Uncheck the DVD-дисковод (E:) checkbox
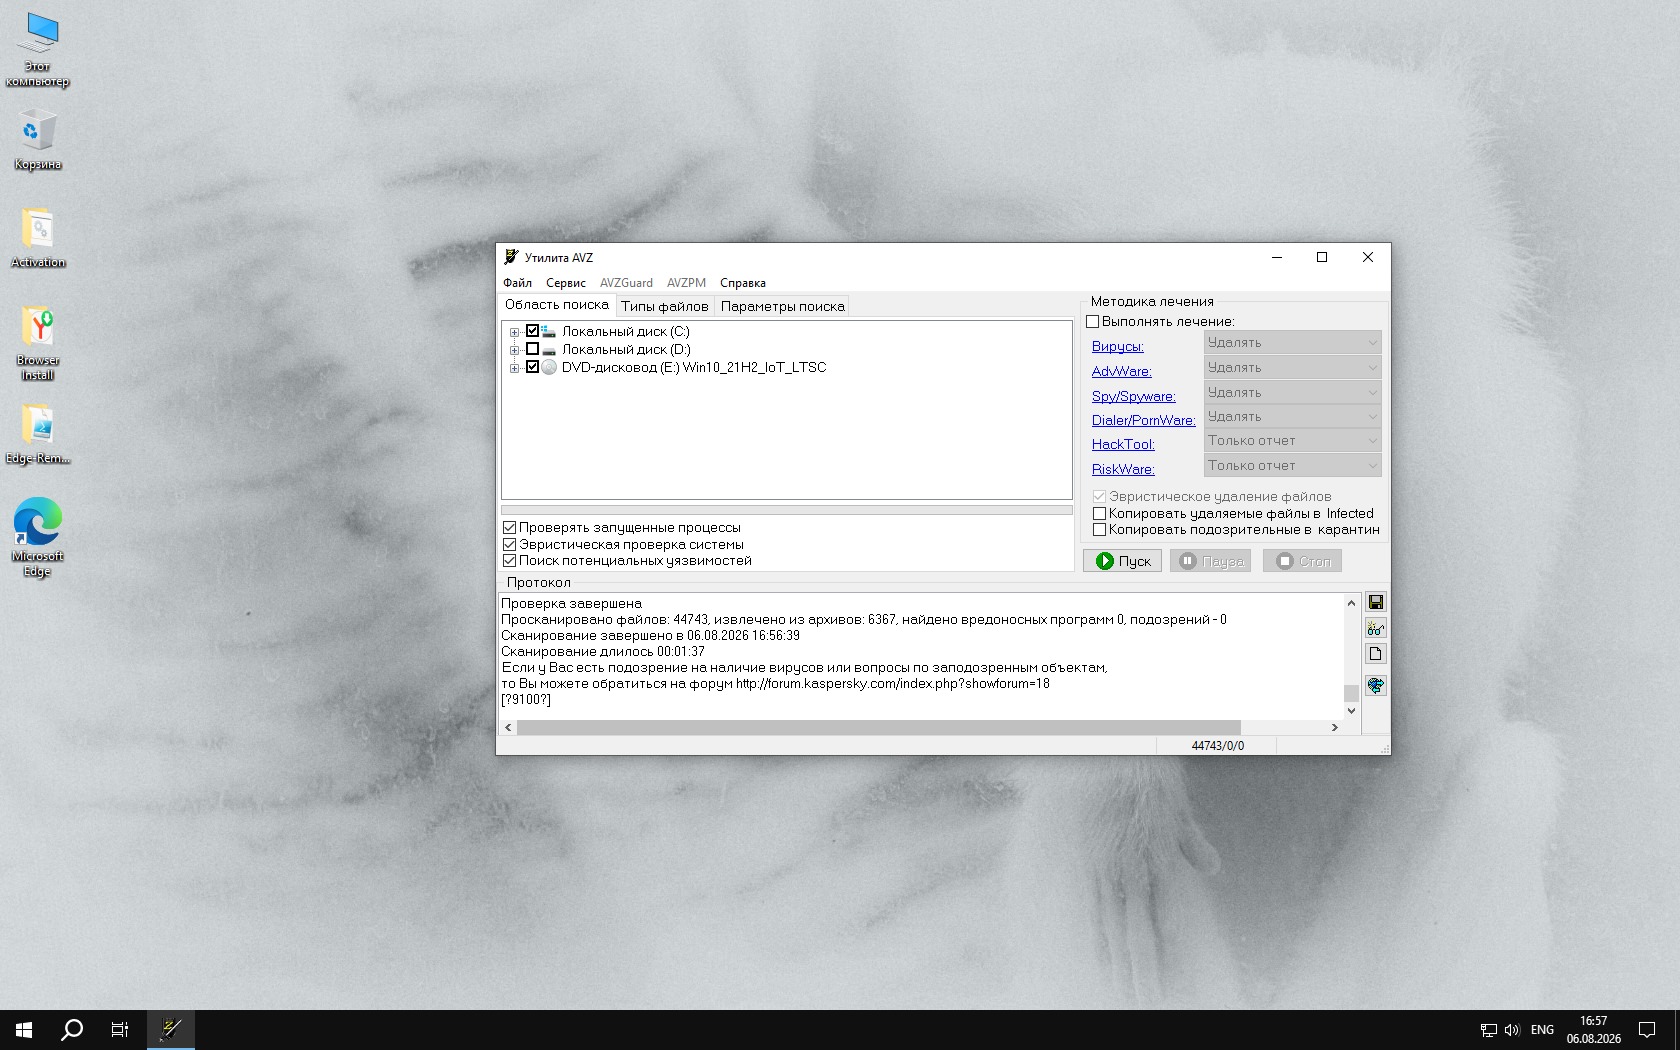The width and height of the screenshot is (1680, 1050). point(532,367)
